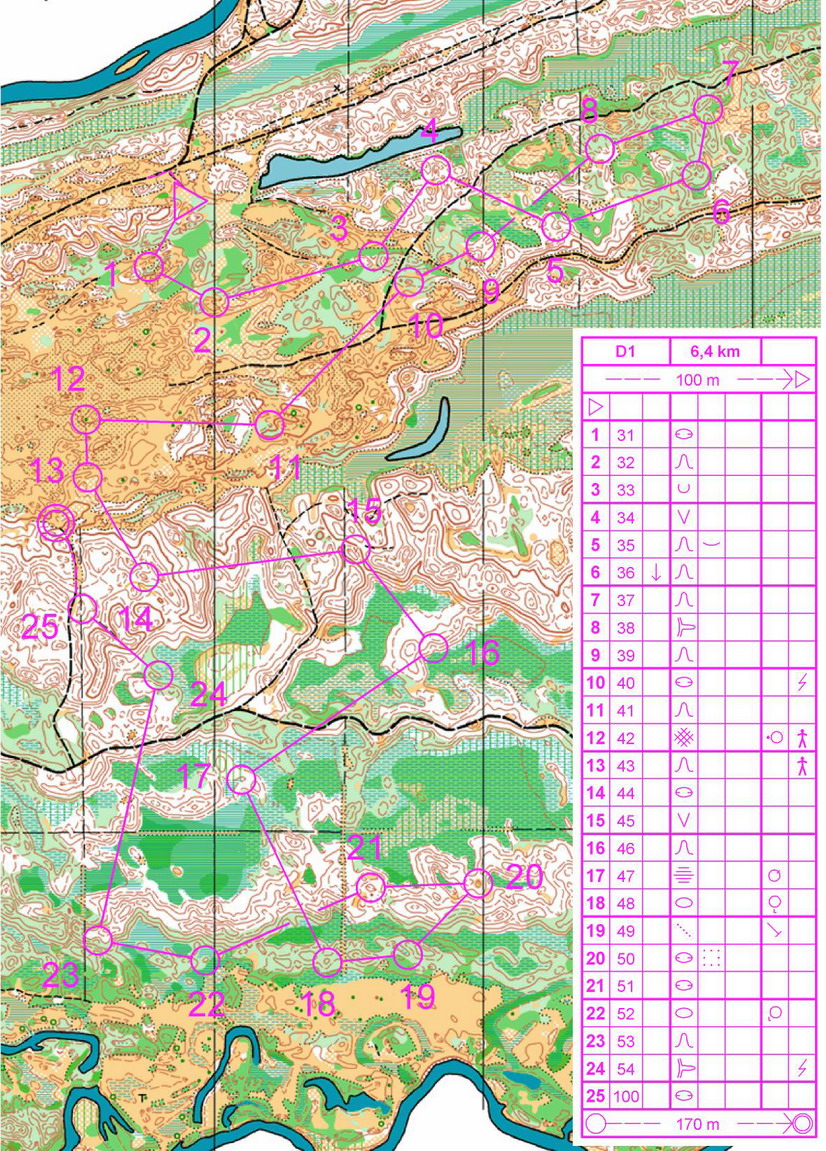This screenshot has width=826, height=1151.
Task: Click the marsh symbol in row 17
Action: 684,876
